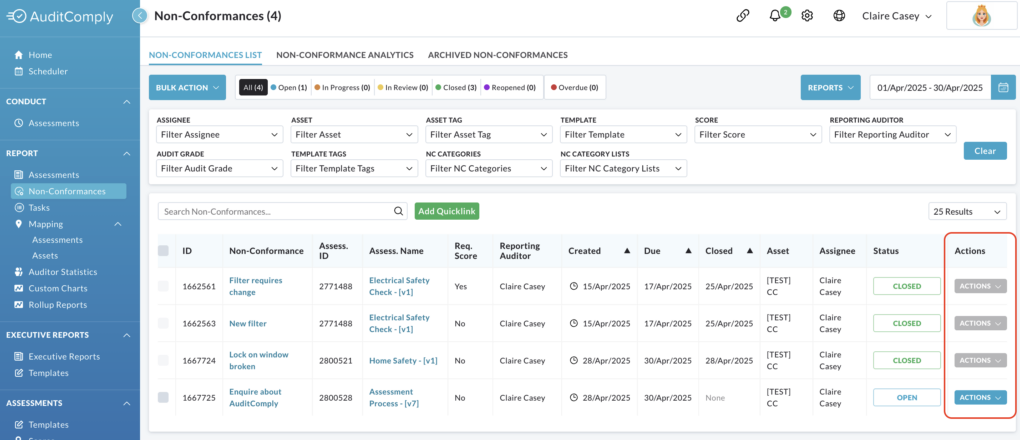The image size is (1020, 440).
Task: Open Archived Non-Conformances tab
Action: (x=498, y=55)
